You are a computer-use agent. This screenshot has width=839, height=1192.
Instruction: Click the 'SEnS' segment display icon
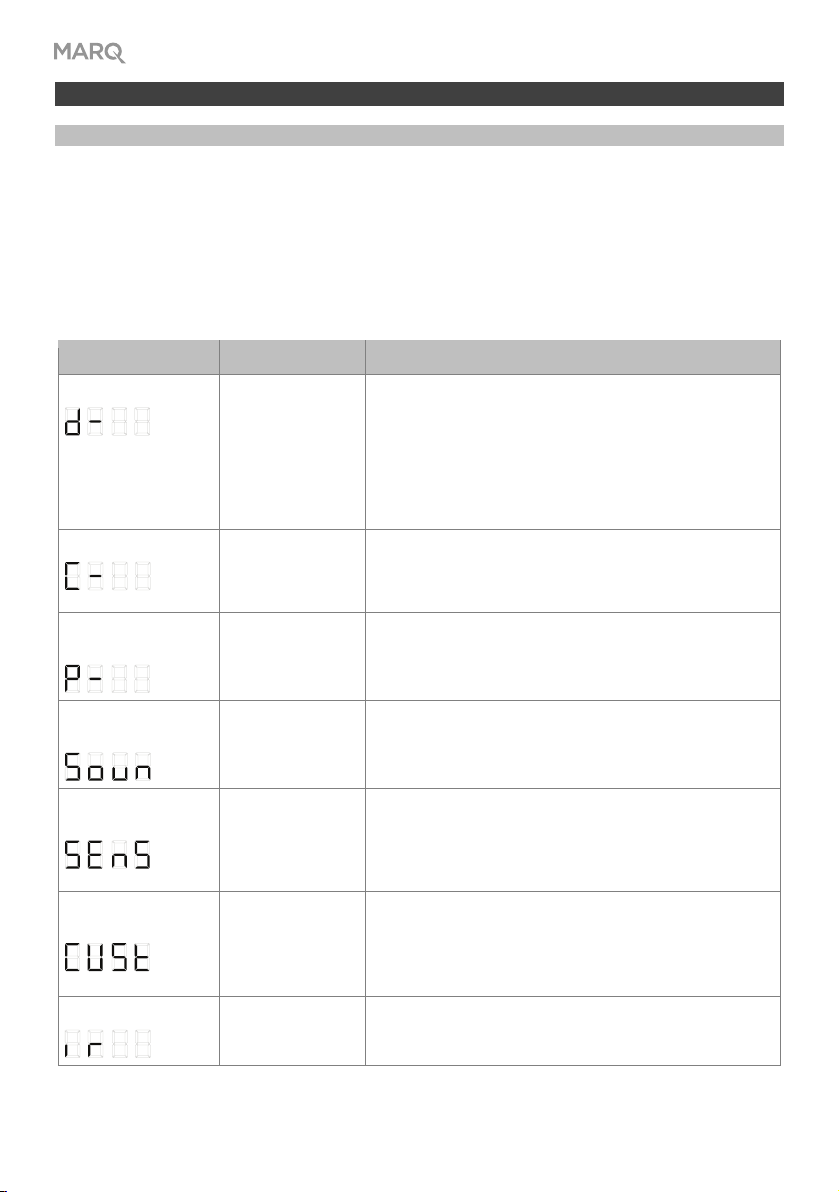point(107,854)
